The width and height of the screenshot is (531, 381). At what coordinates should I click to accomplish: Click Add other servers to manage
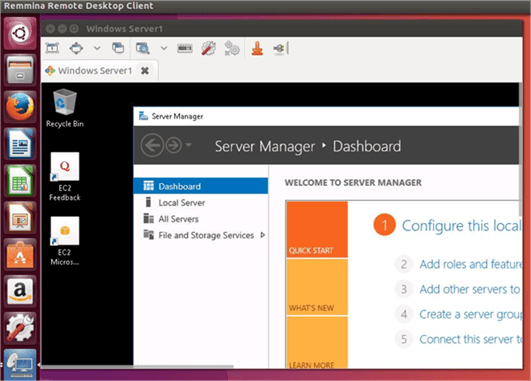point(470,289)
